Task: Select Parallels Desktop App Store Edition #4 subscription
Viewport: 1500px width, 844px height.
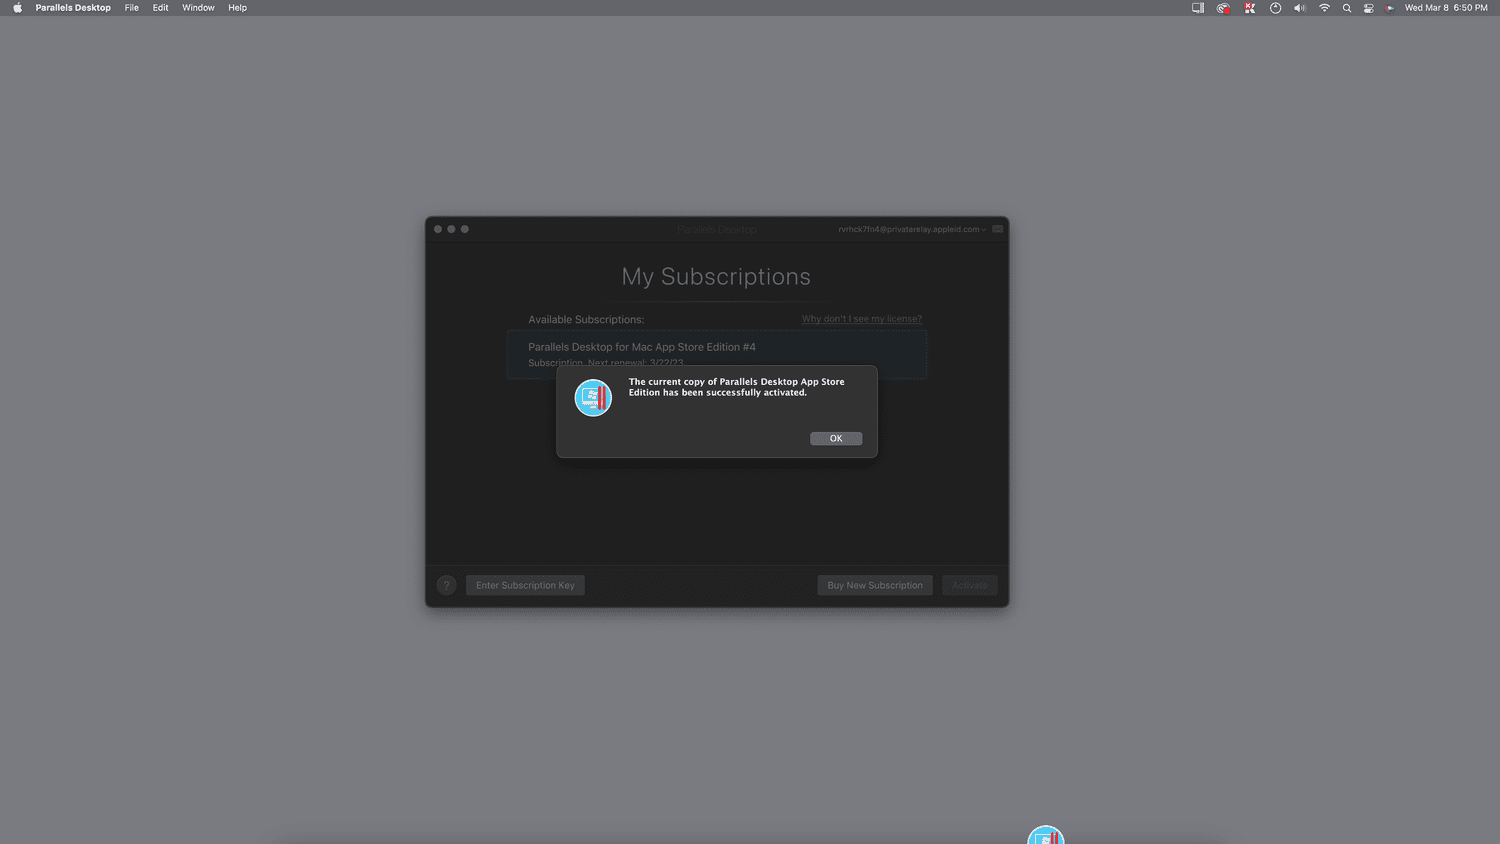Action: (717, 354)
